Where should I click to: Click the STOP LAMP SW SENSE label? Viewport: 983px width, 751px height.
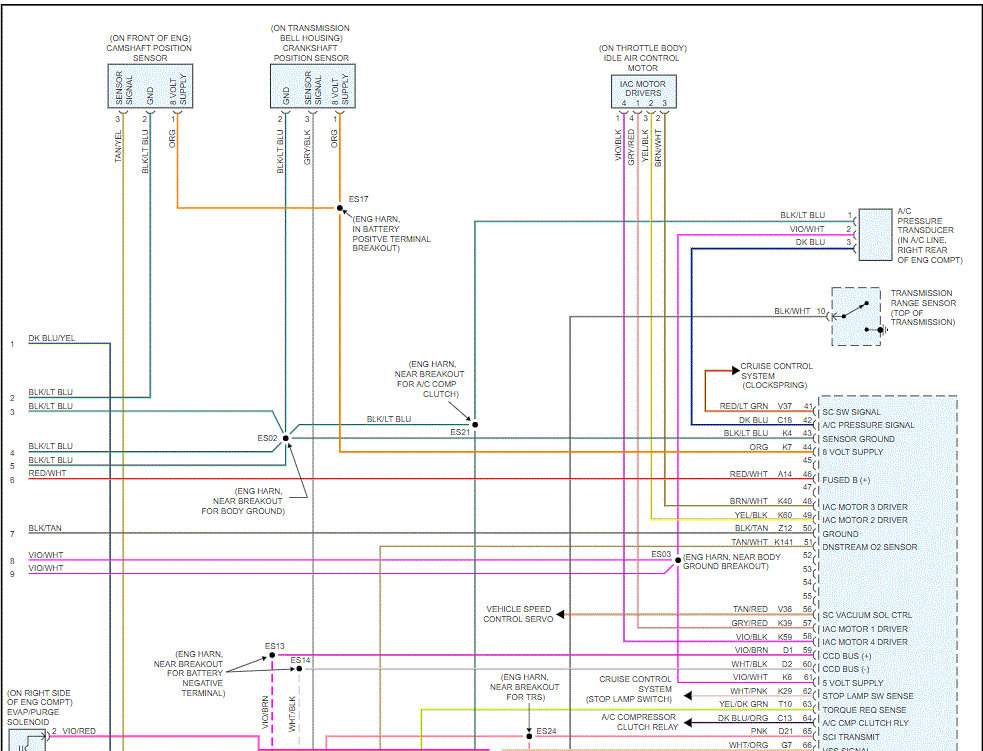pos(868,696)
